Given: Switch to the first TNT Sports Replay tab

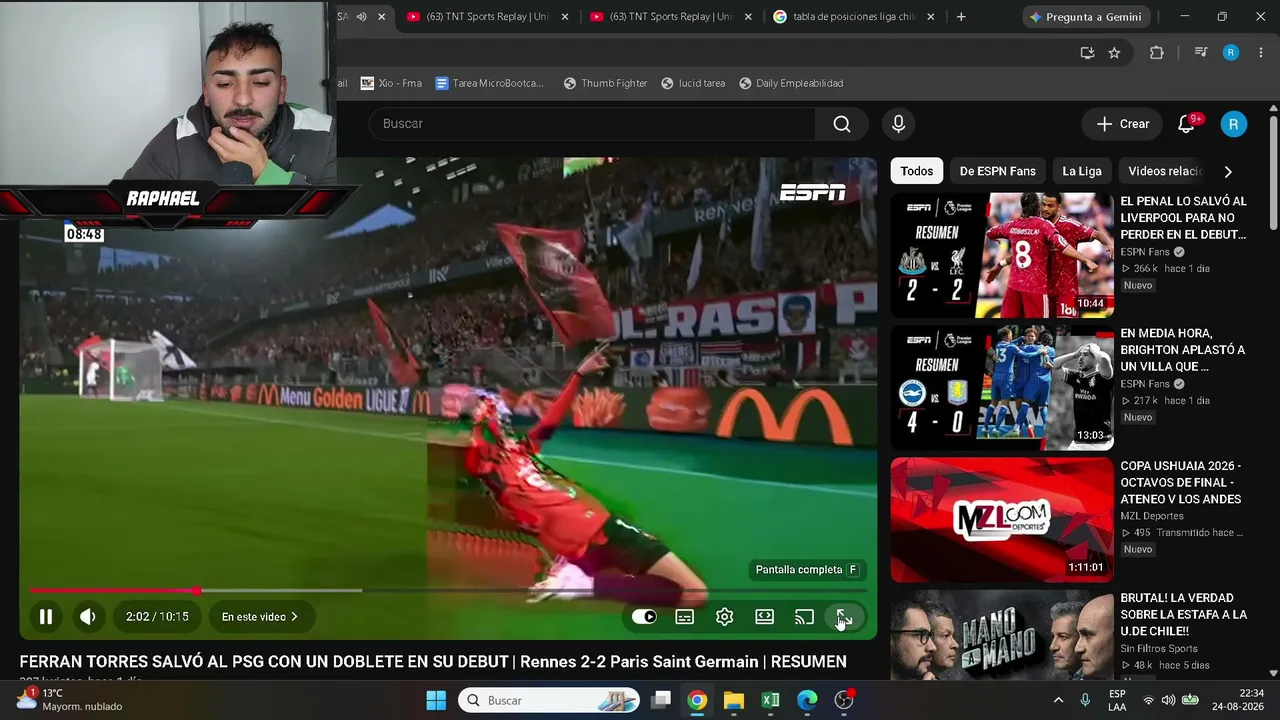Looking at the screenshot, I should tap(488, 17).
